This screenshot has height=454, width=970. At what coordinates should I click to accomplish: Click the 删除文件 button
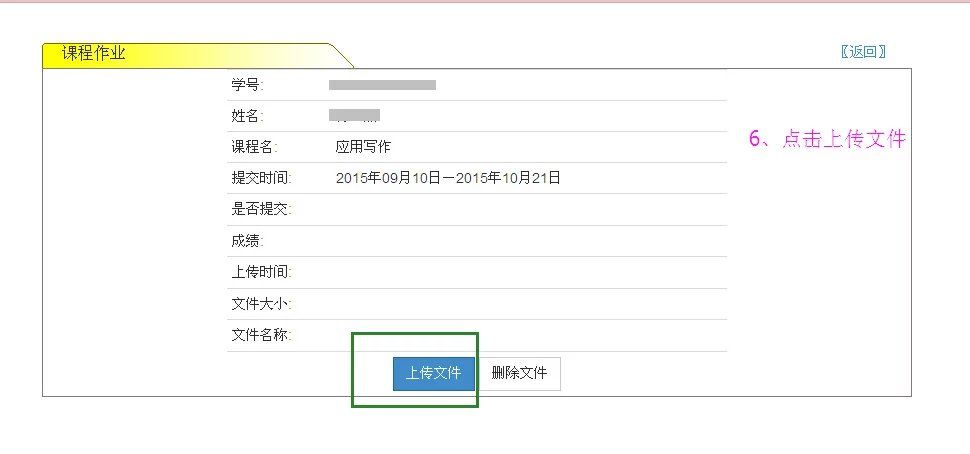point(519,374)
